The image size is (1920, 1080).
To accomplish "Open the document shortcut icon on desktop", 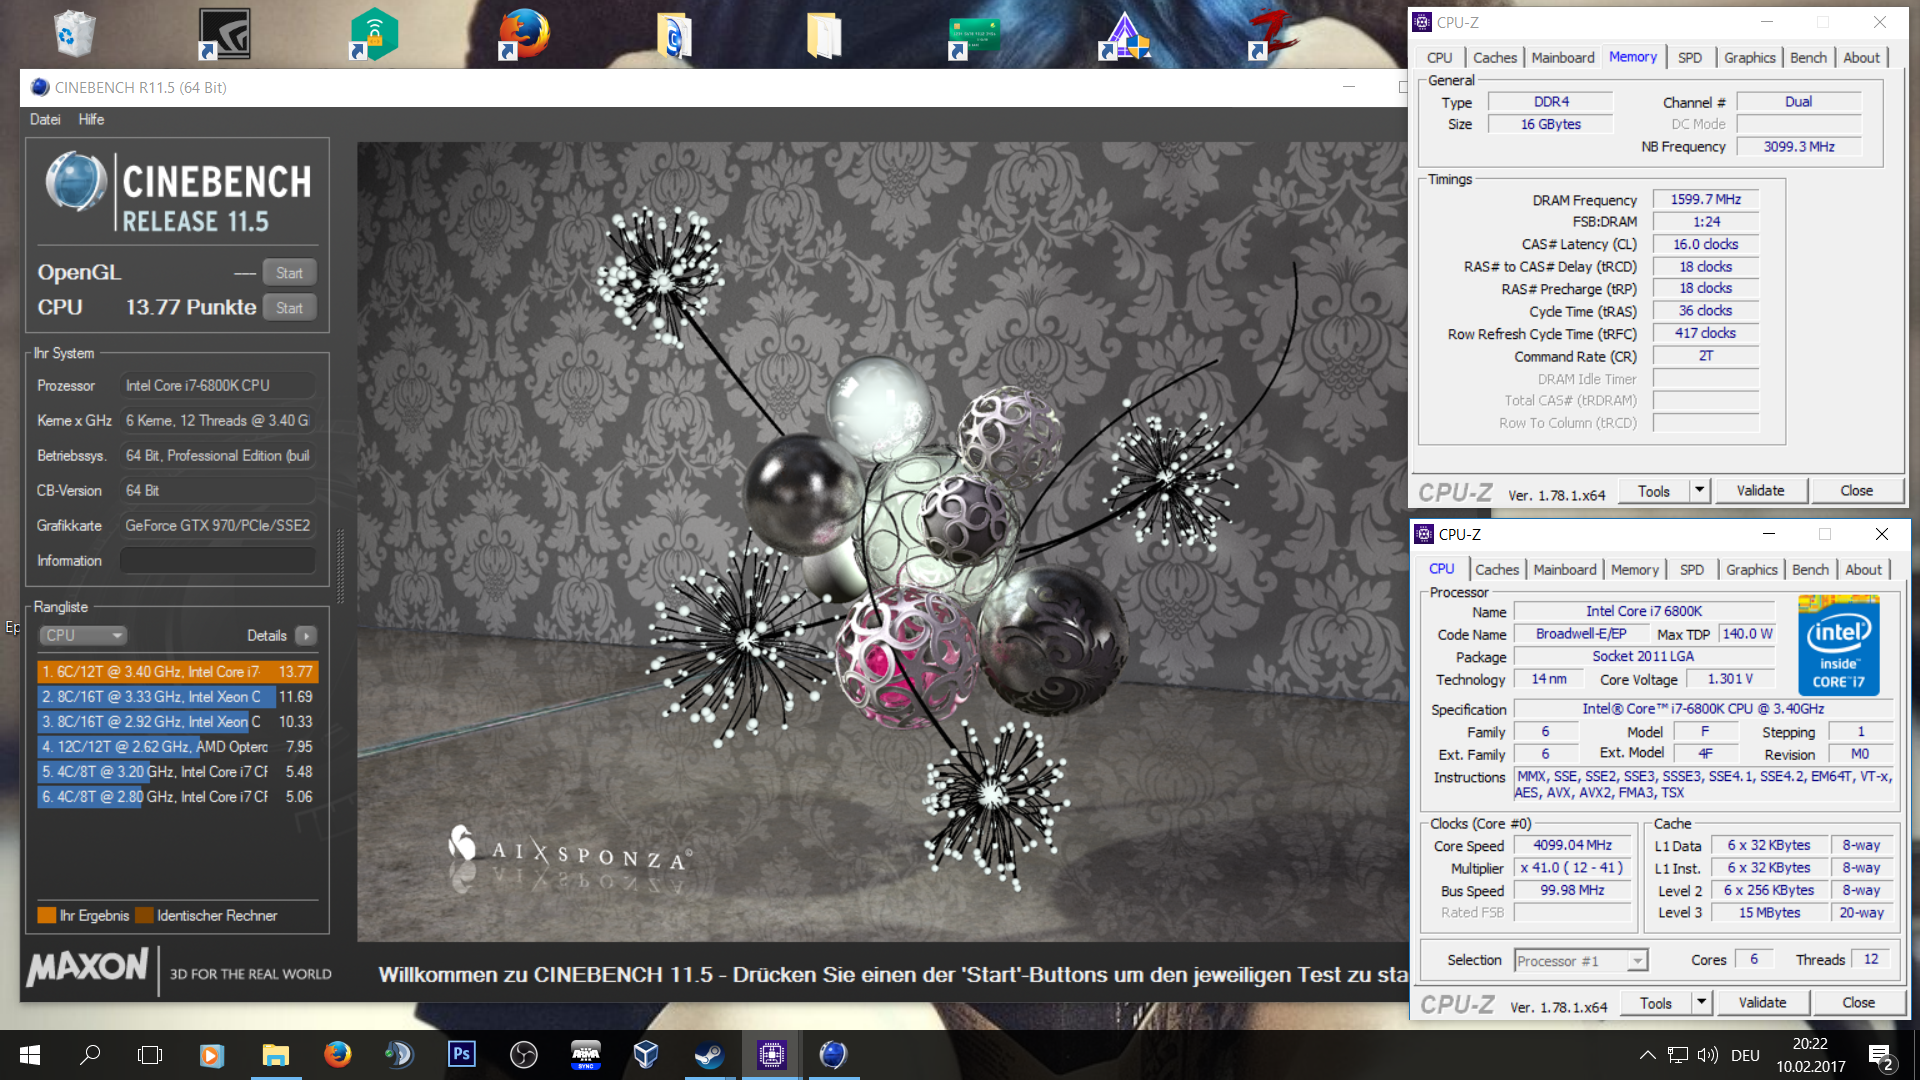I will coord(674,35).
